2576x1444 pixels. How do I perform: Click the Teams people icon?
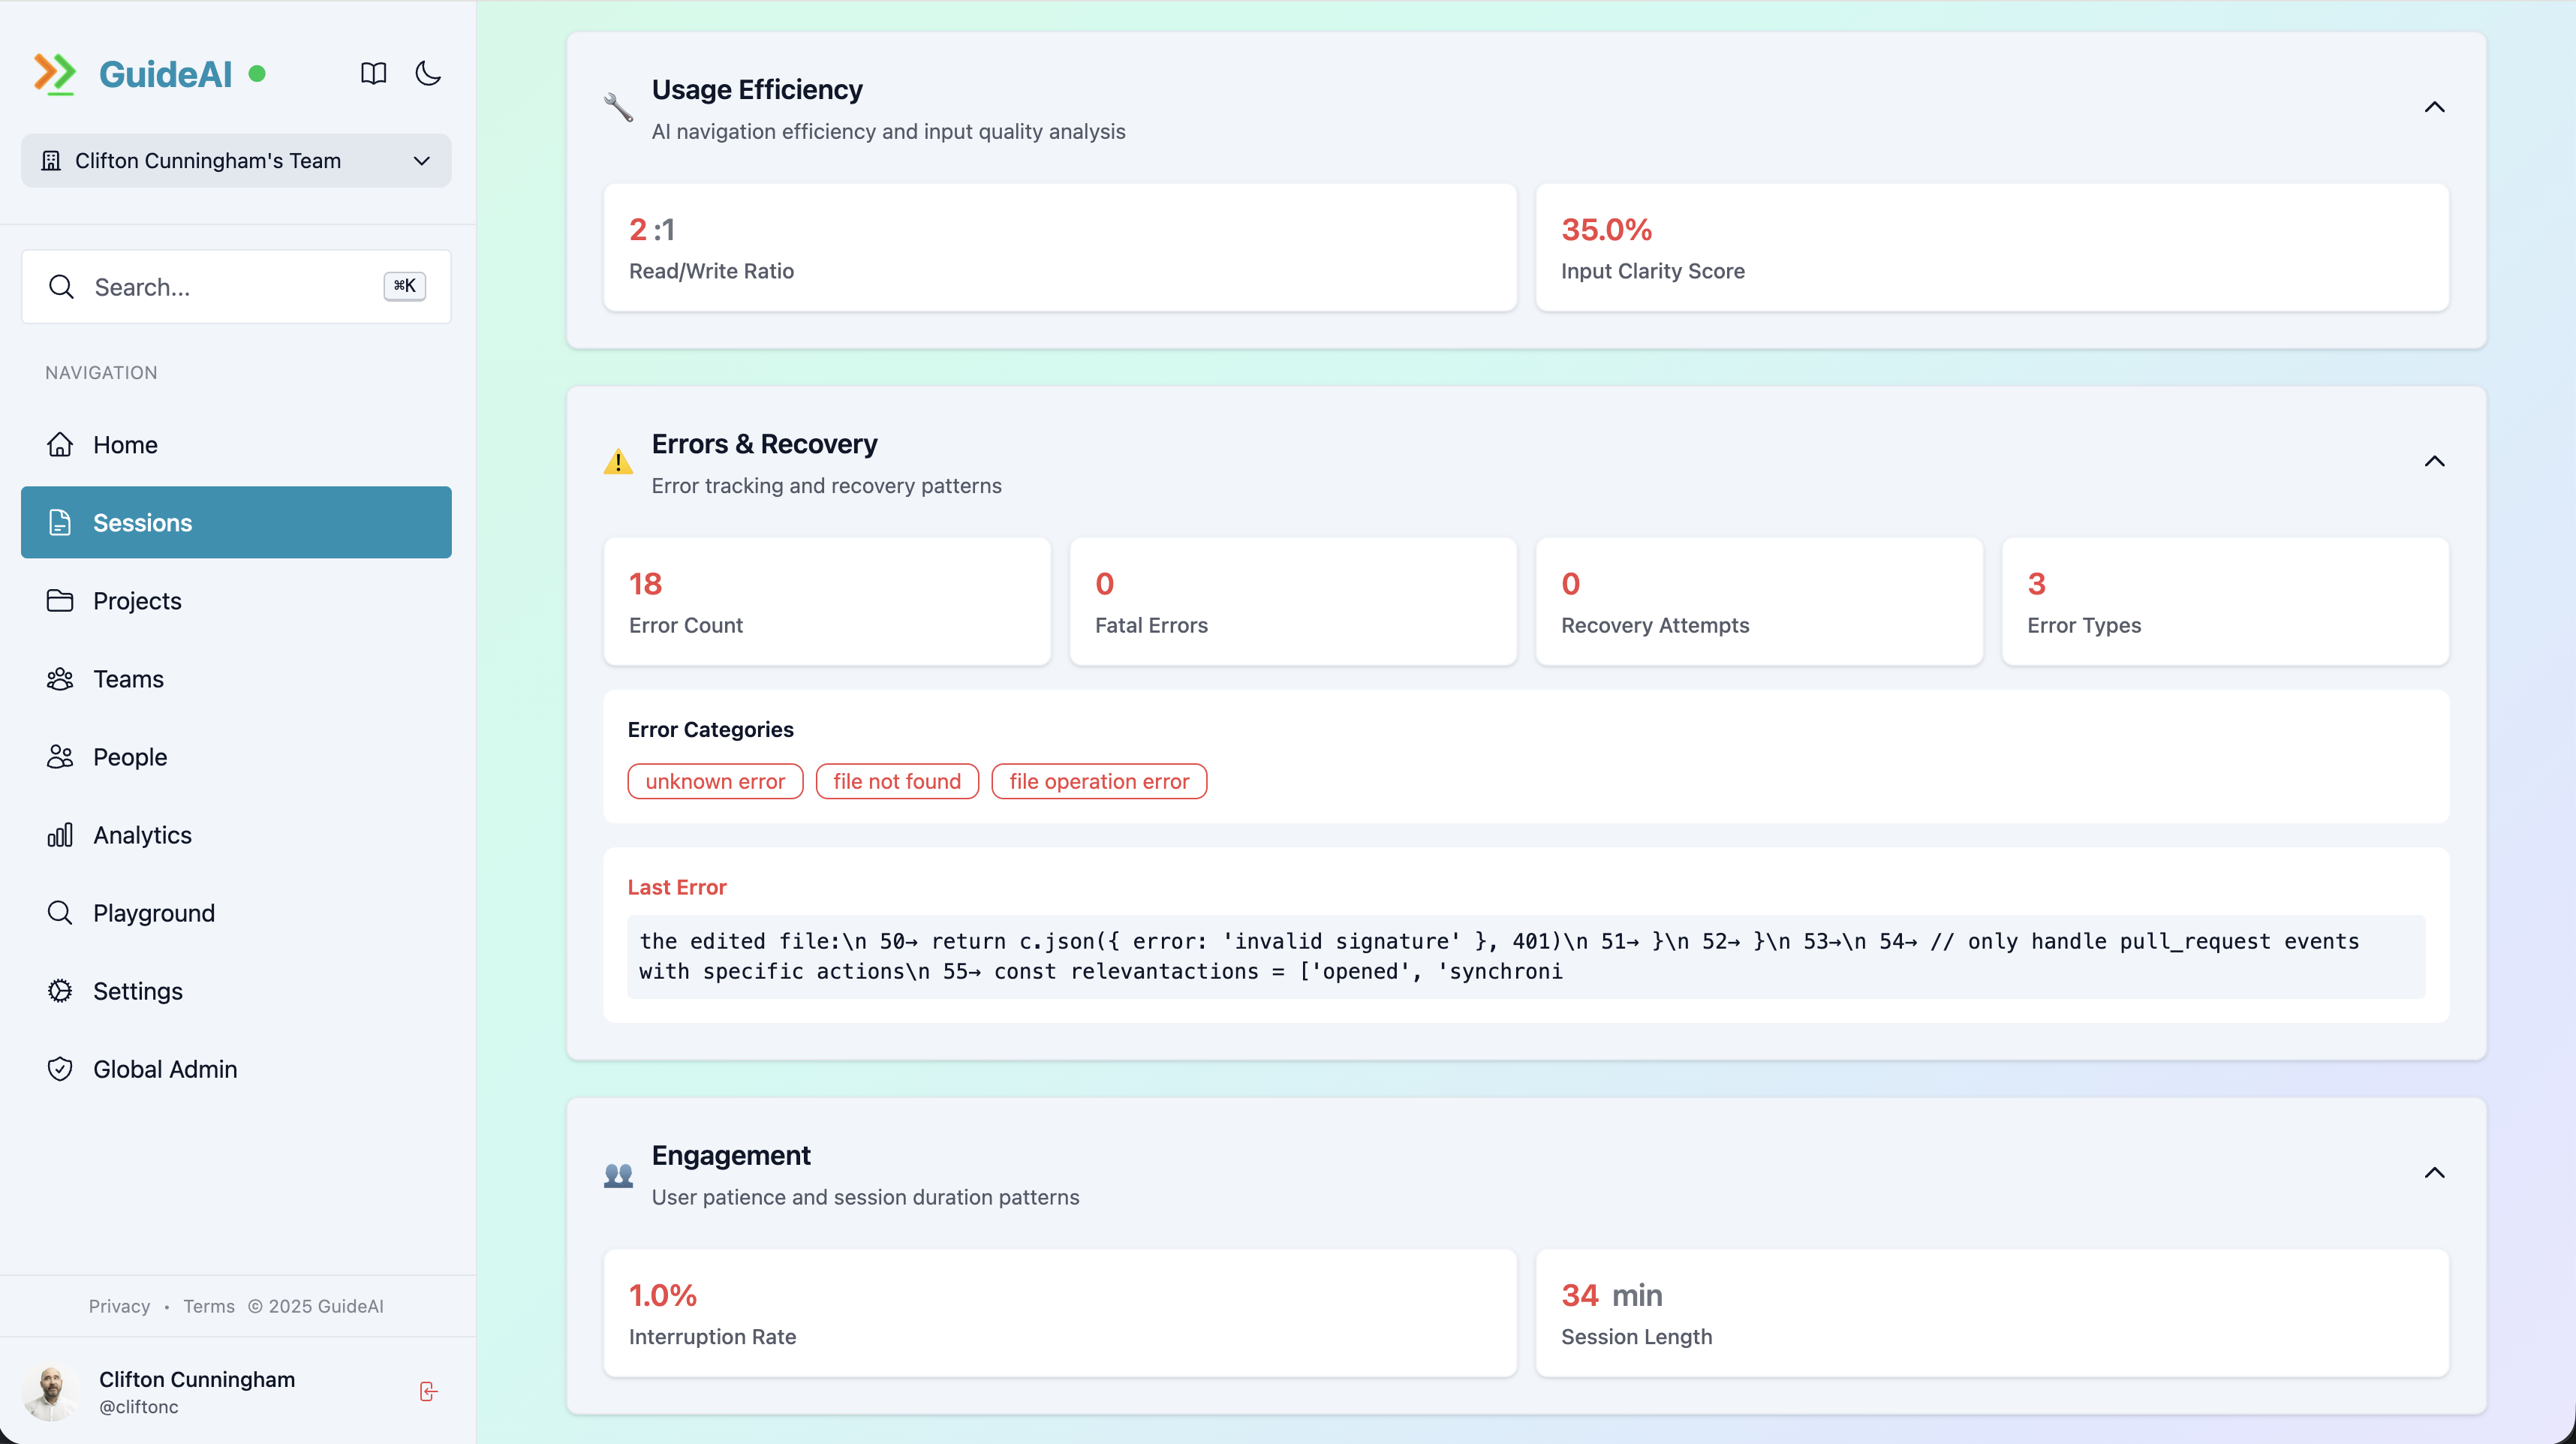[x=60, y=678]
